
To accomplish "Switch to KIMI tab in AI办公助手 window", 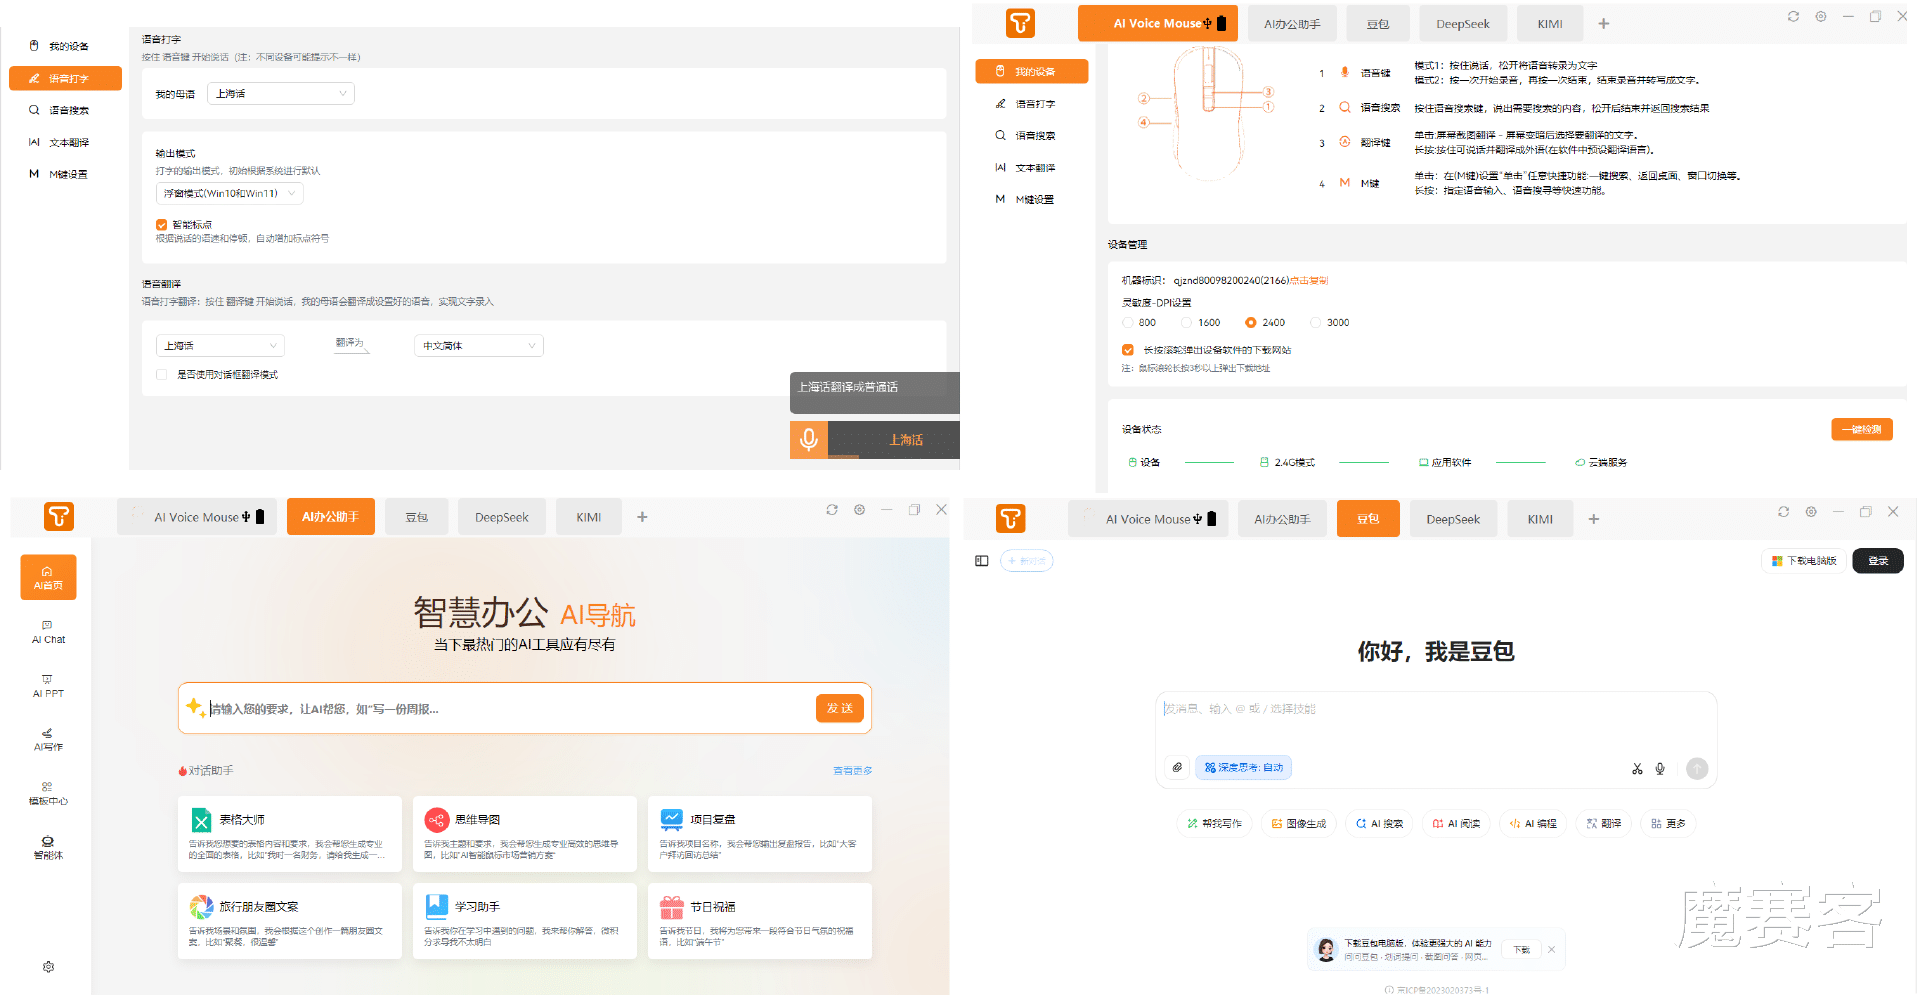I will click(588, 517).
